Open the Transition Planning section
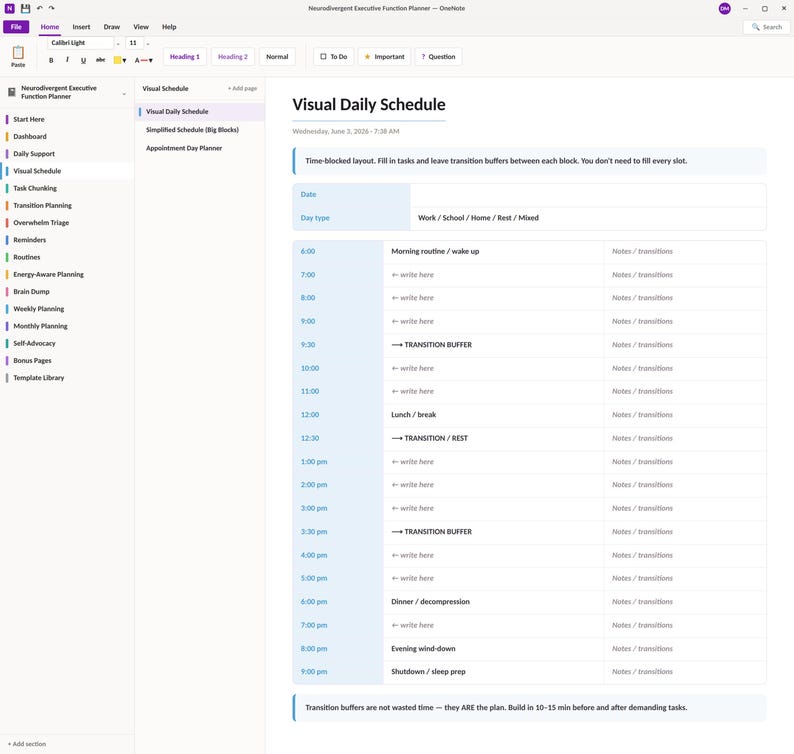The image size is (794, 754). [x=67, y=206]
